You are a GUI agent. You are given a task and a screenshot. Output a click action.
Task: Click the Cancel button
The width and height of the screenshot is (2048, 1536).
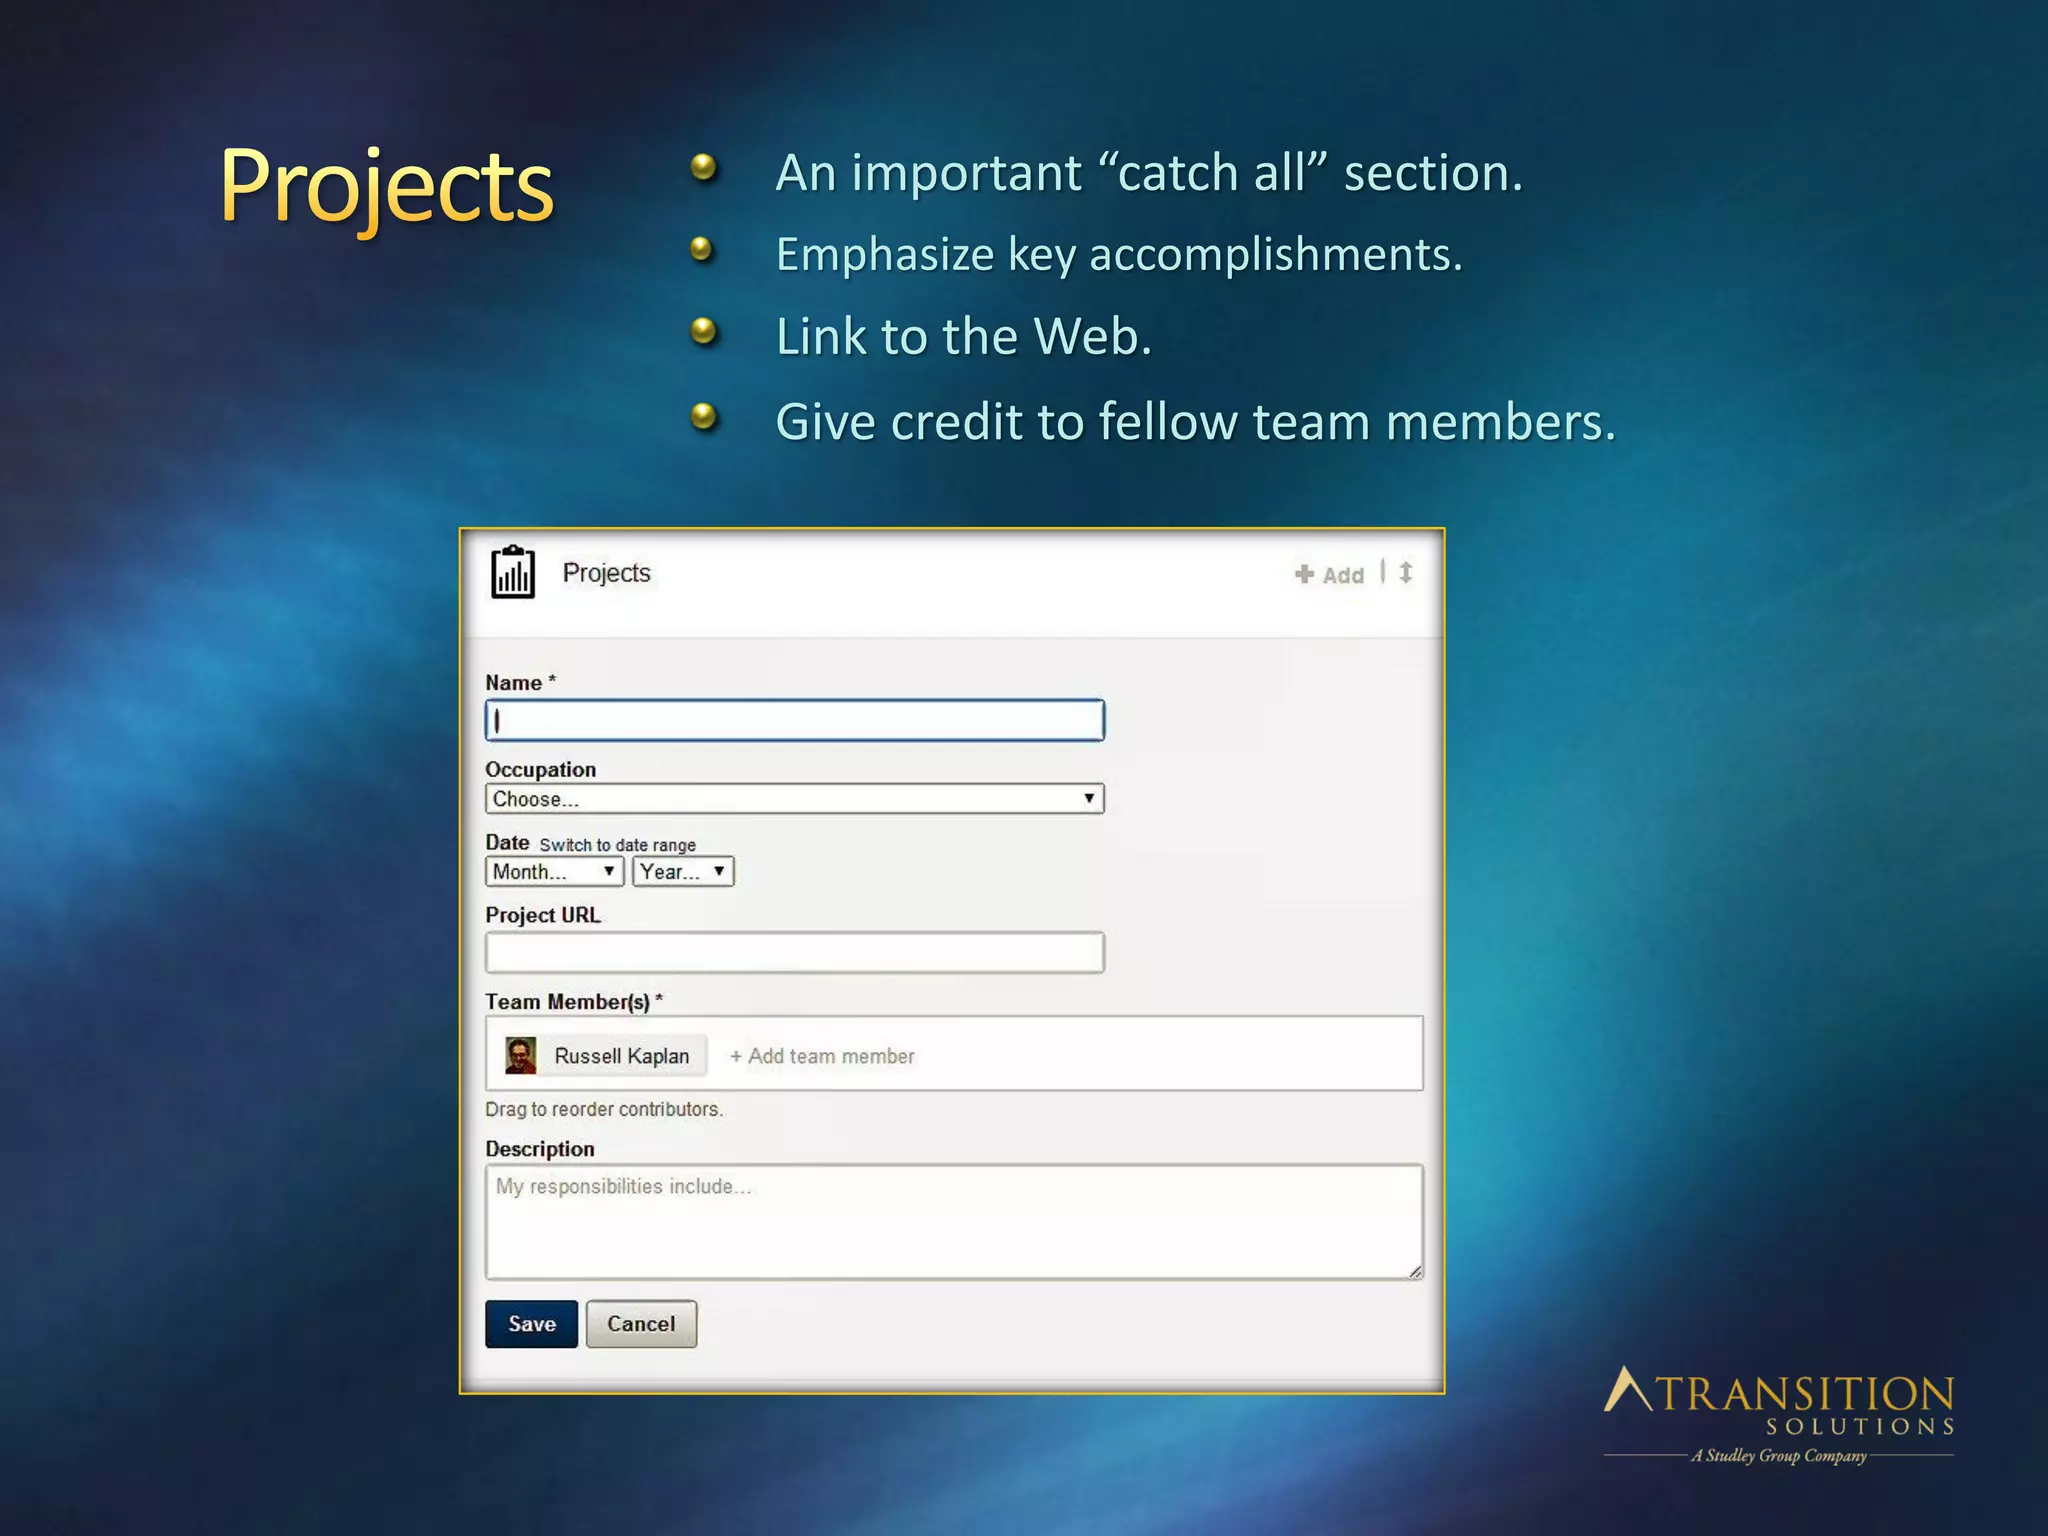pyautogui.click(x=641, y=1324)
